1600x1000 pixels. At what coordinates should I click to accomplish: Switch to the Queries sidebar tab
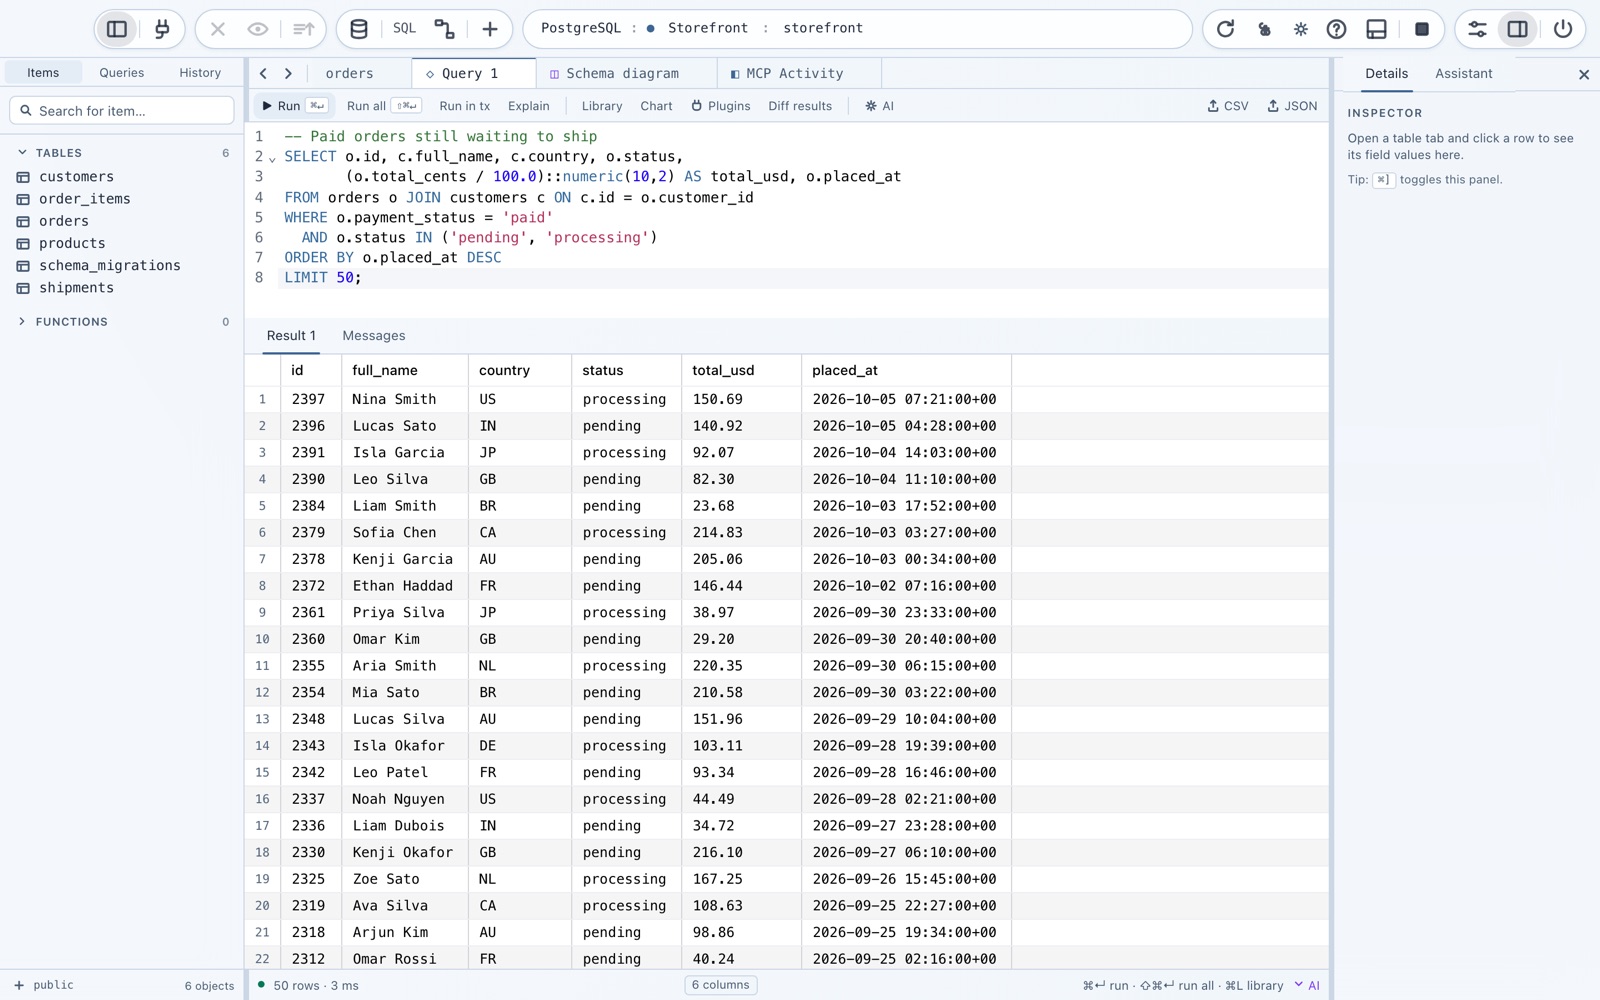tap(122, 73)
